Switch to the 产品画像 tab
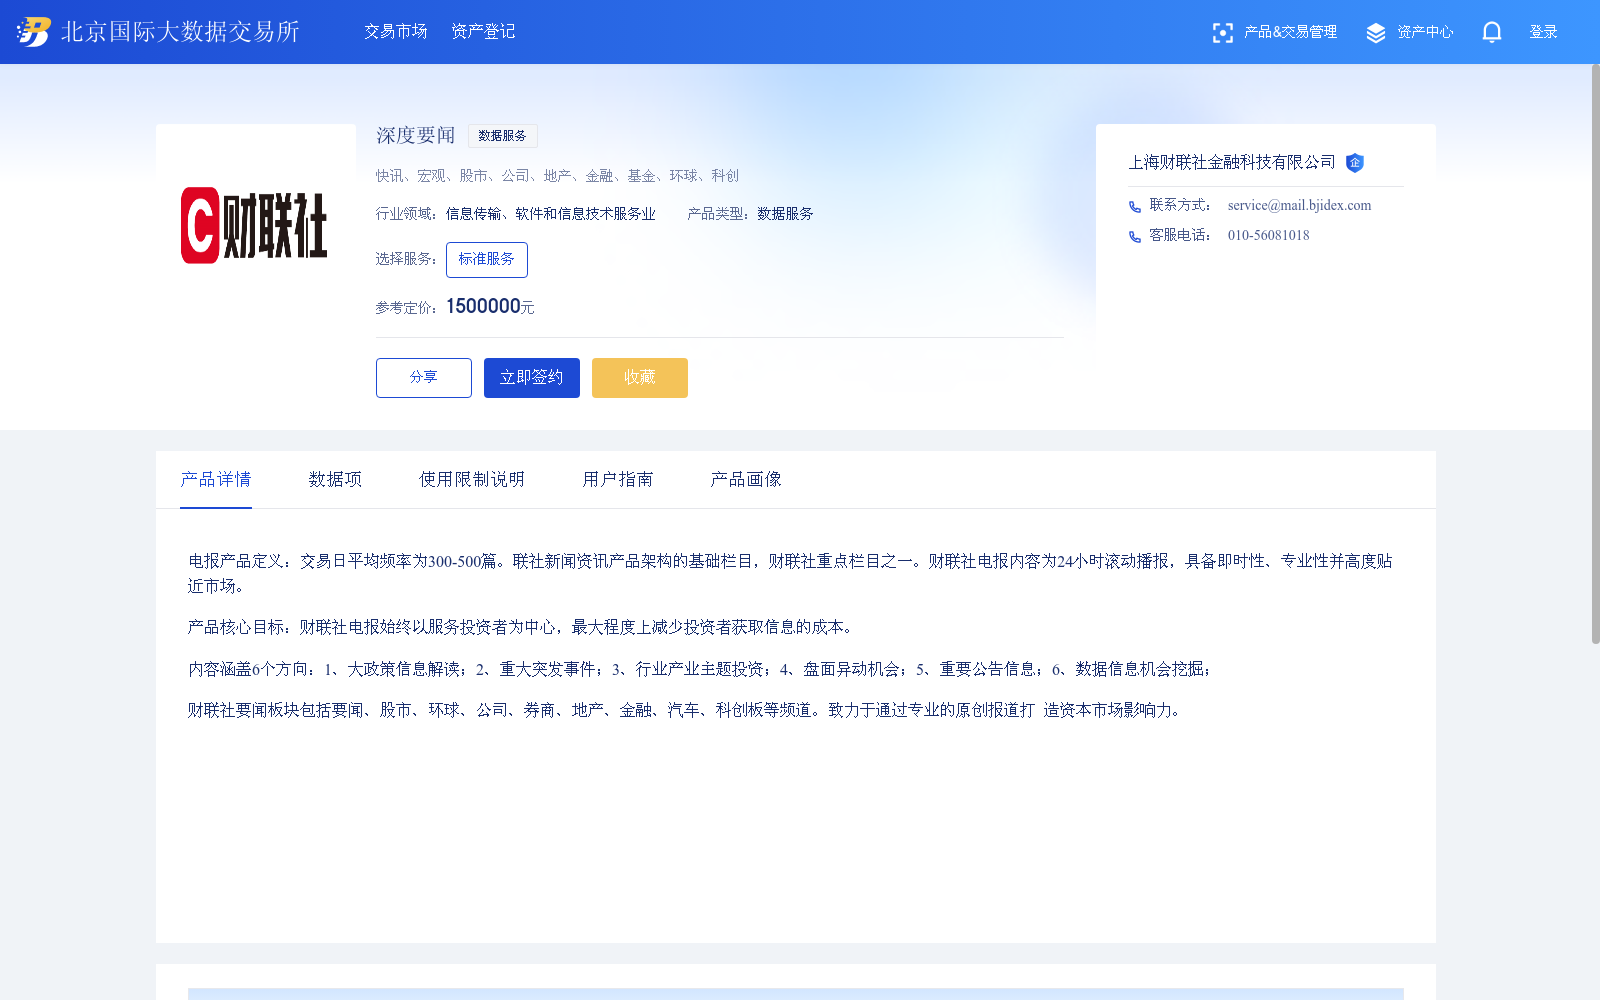 [746, 480]
